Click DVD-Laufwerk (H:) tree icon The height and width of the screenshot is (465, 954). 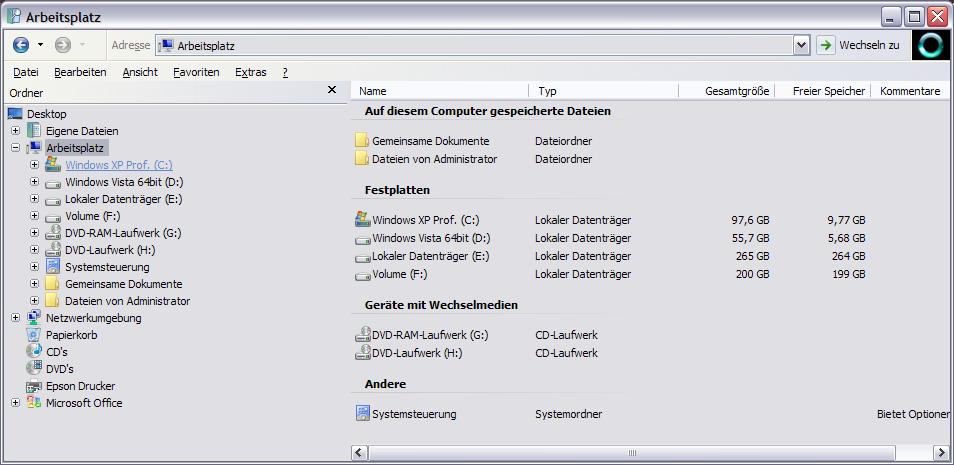53,250
